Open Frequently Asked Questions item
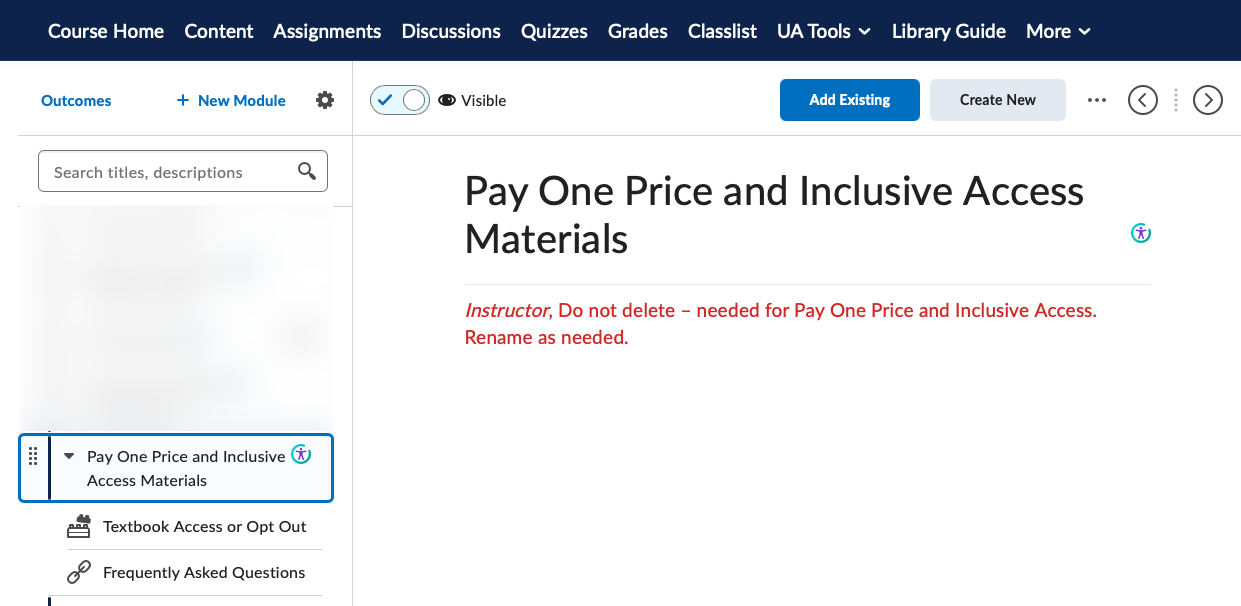Viewport: 1241px width, 606px height. click(204, 572)
